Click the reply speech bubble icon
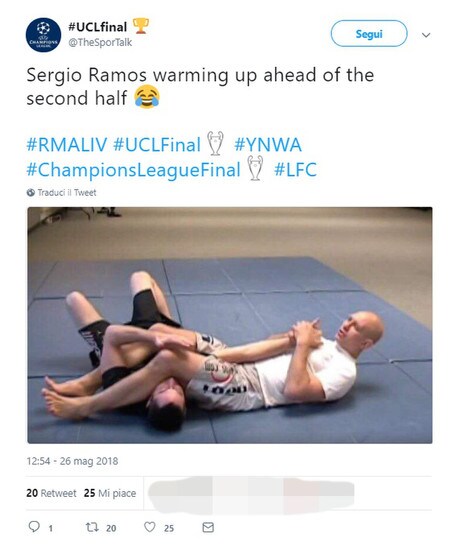This screenshot has height=550, width=459. tap(34, 526)
